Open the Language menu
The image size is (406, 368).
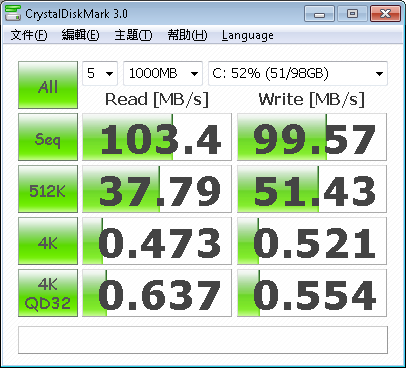(248, 35)
